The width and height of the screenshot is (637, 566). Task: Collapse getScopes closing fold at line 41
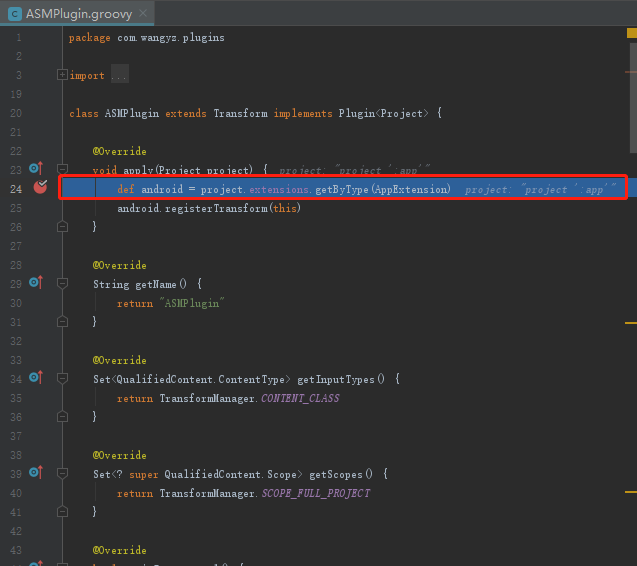click(x=63, y=511)
